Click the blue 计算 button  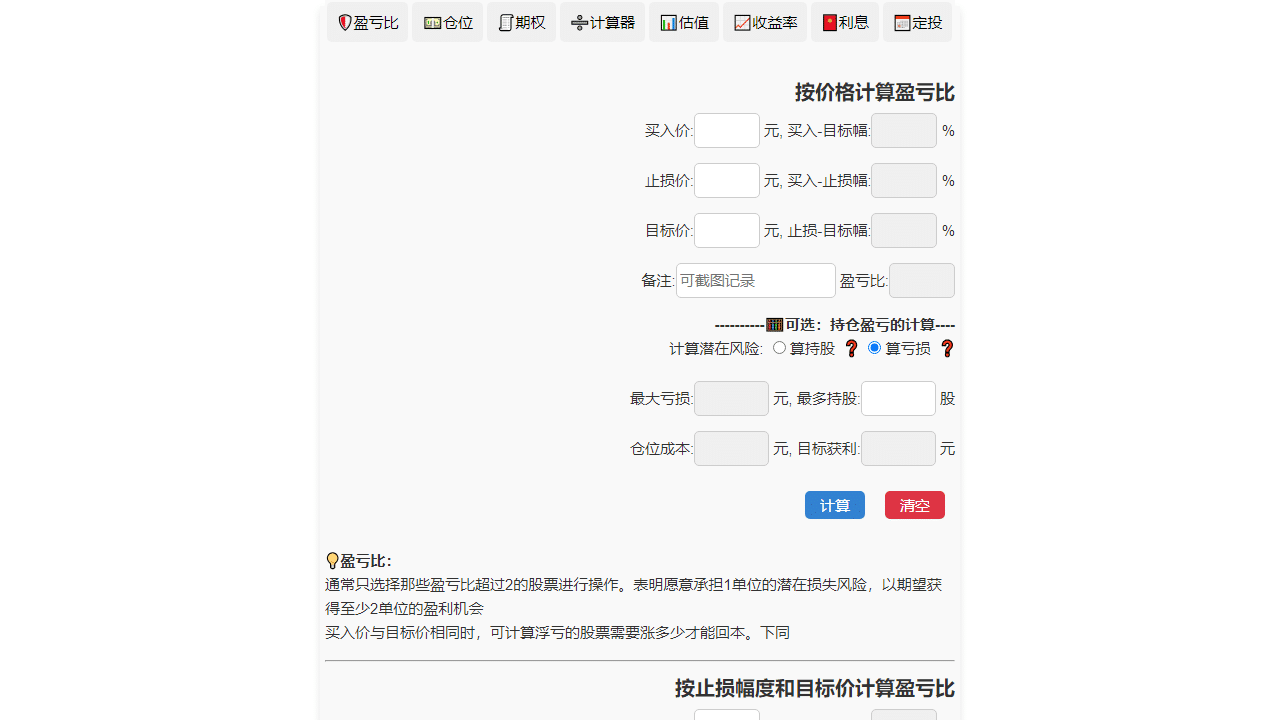click(835, 505)
